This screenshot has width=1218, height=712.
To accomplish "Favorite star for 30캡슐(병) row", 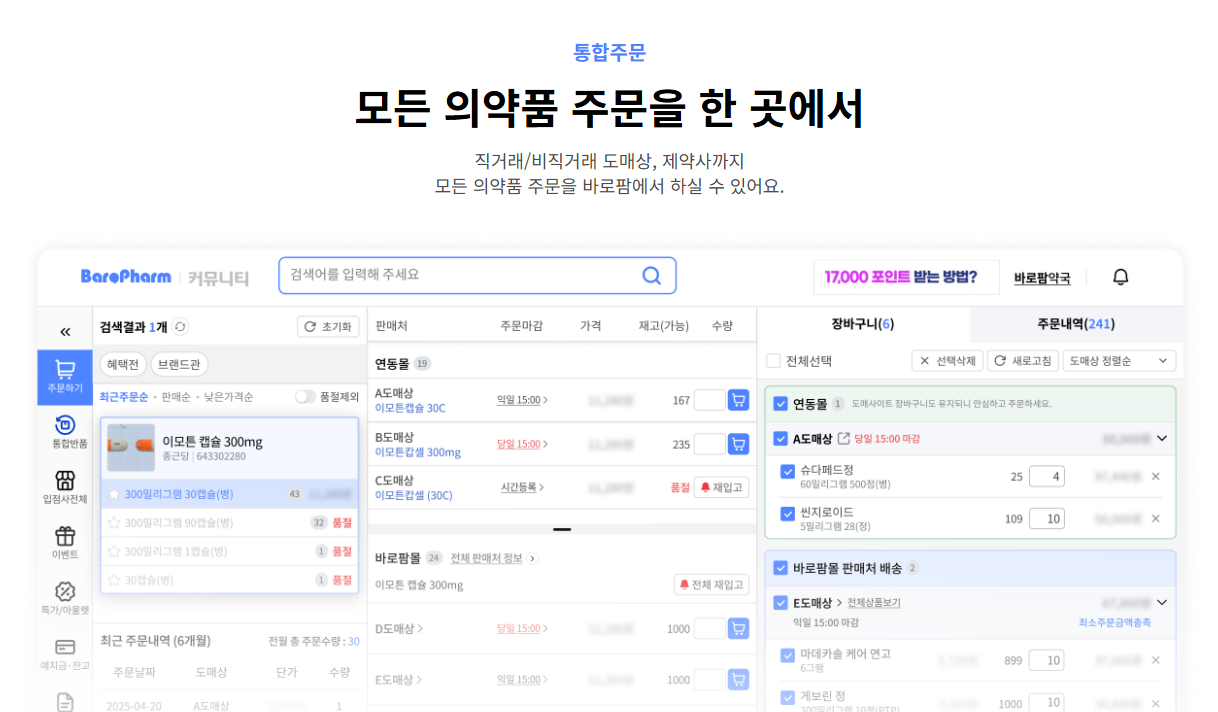I will 114,580.
